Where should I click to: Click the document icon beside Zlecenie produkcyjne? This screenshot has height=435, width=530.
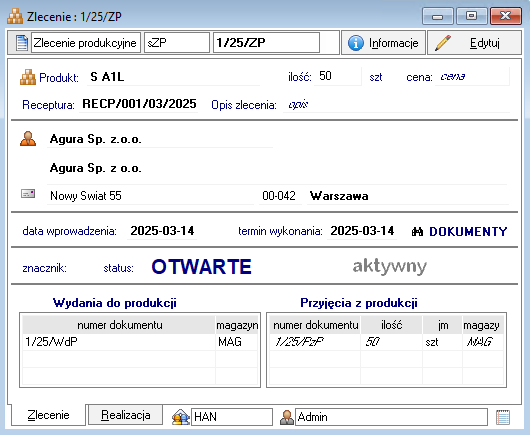click(x=22, y=43)
